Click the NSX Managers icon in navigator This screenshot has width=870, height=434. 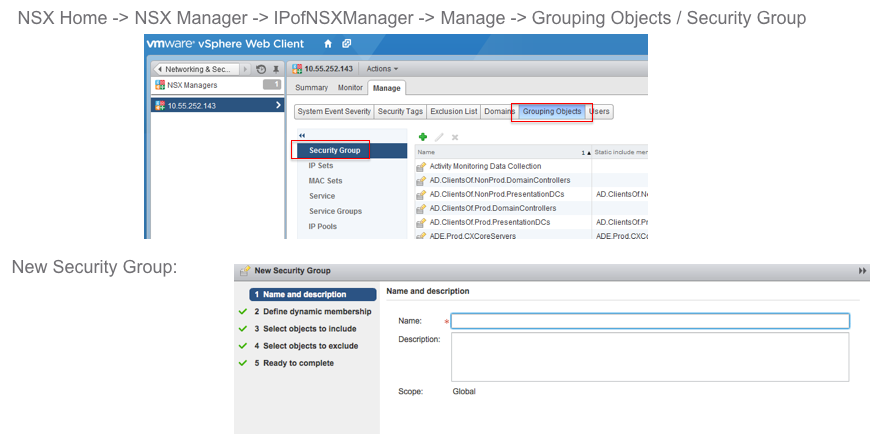click(160, 85)
